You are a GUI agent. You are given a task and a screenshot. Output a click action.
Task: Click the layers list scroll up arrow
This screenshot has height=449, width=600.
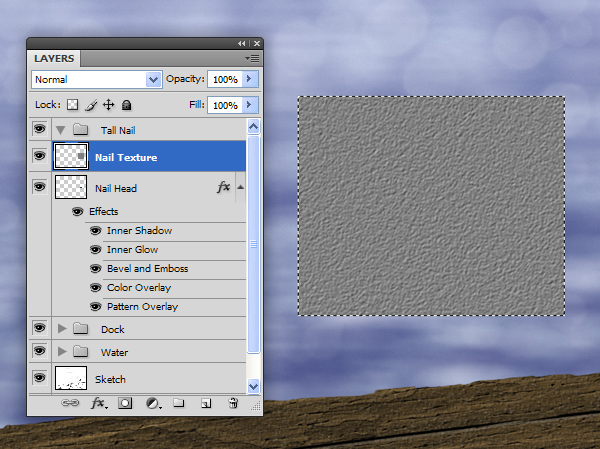pyautogui.click(x=253, y=126)
